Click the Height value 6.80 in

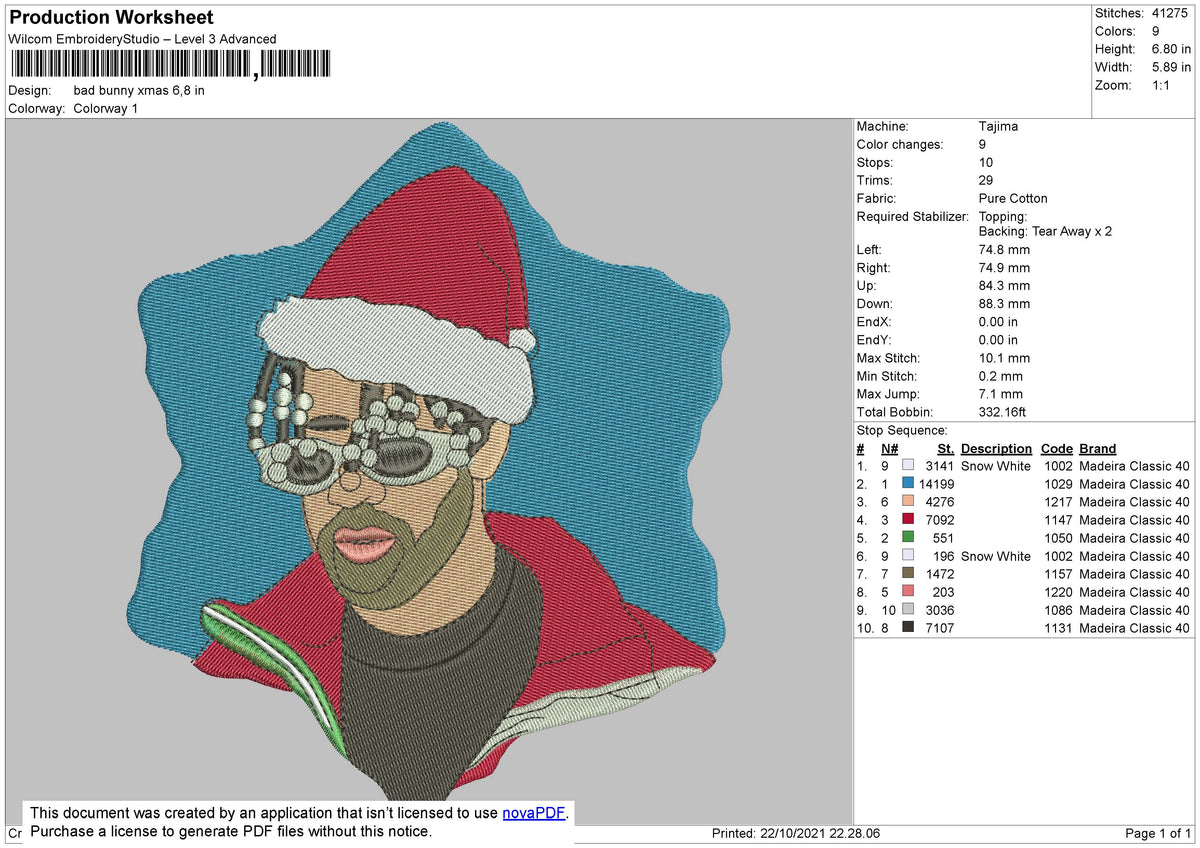tap(1171, 49)
